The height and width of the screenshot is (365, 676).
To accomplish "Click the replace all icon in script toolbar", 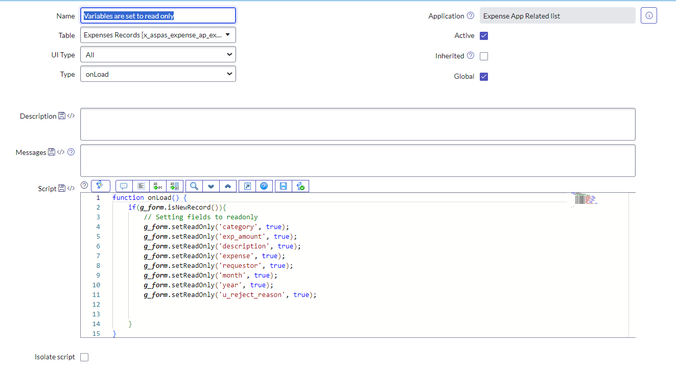I will (175, 186).
